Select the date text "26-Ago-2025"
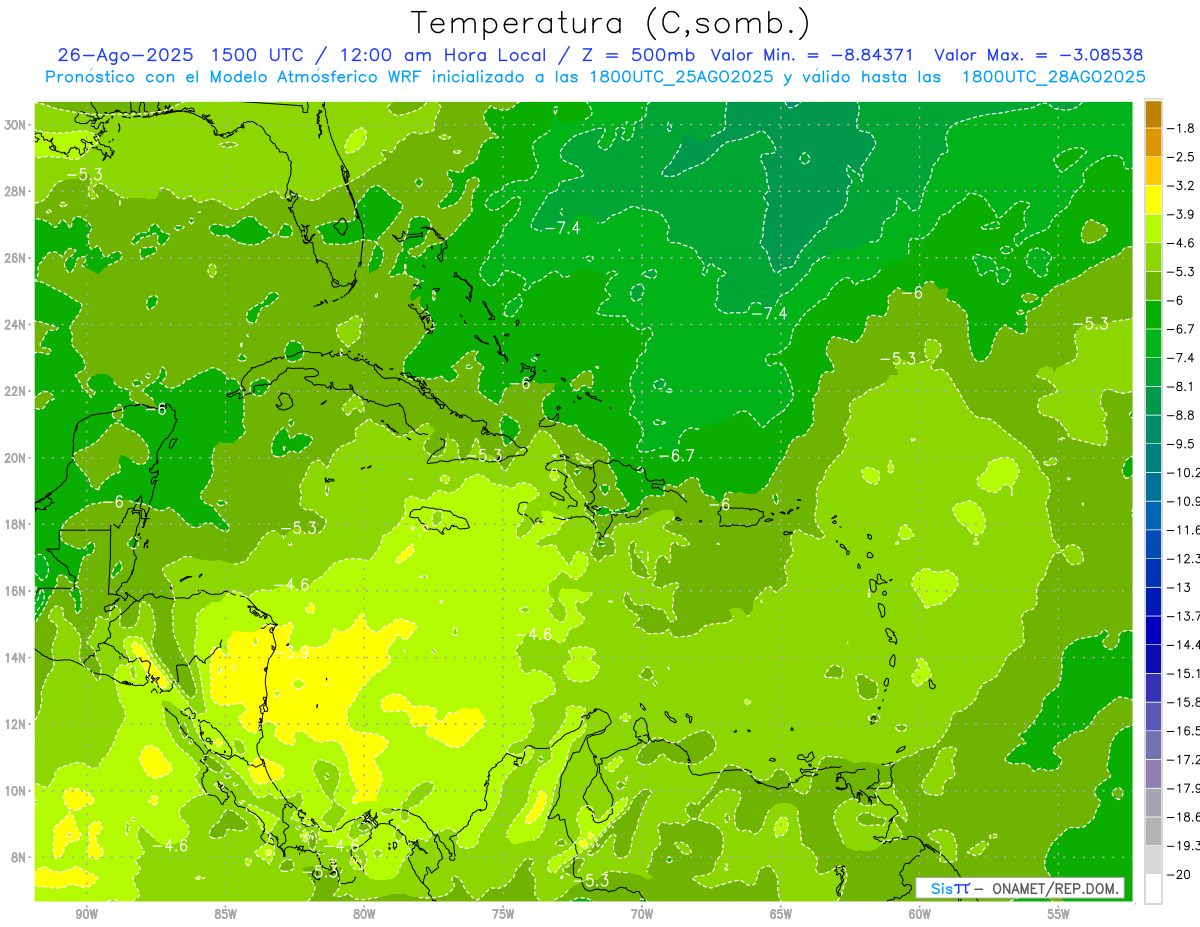1200x927 pixels. click(123, 55)
